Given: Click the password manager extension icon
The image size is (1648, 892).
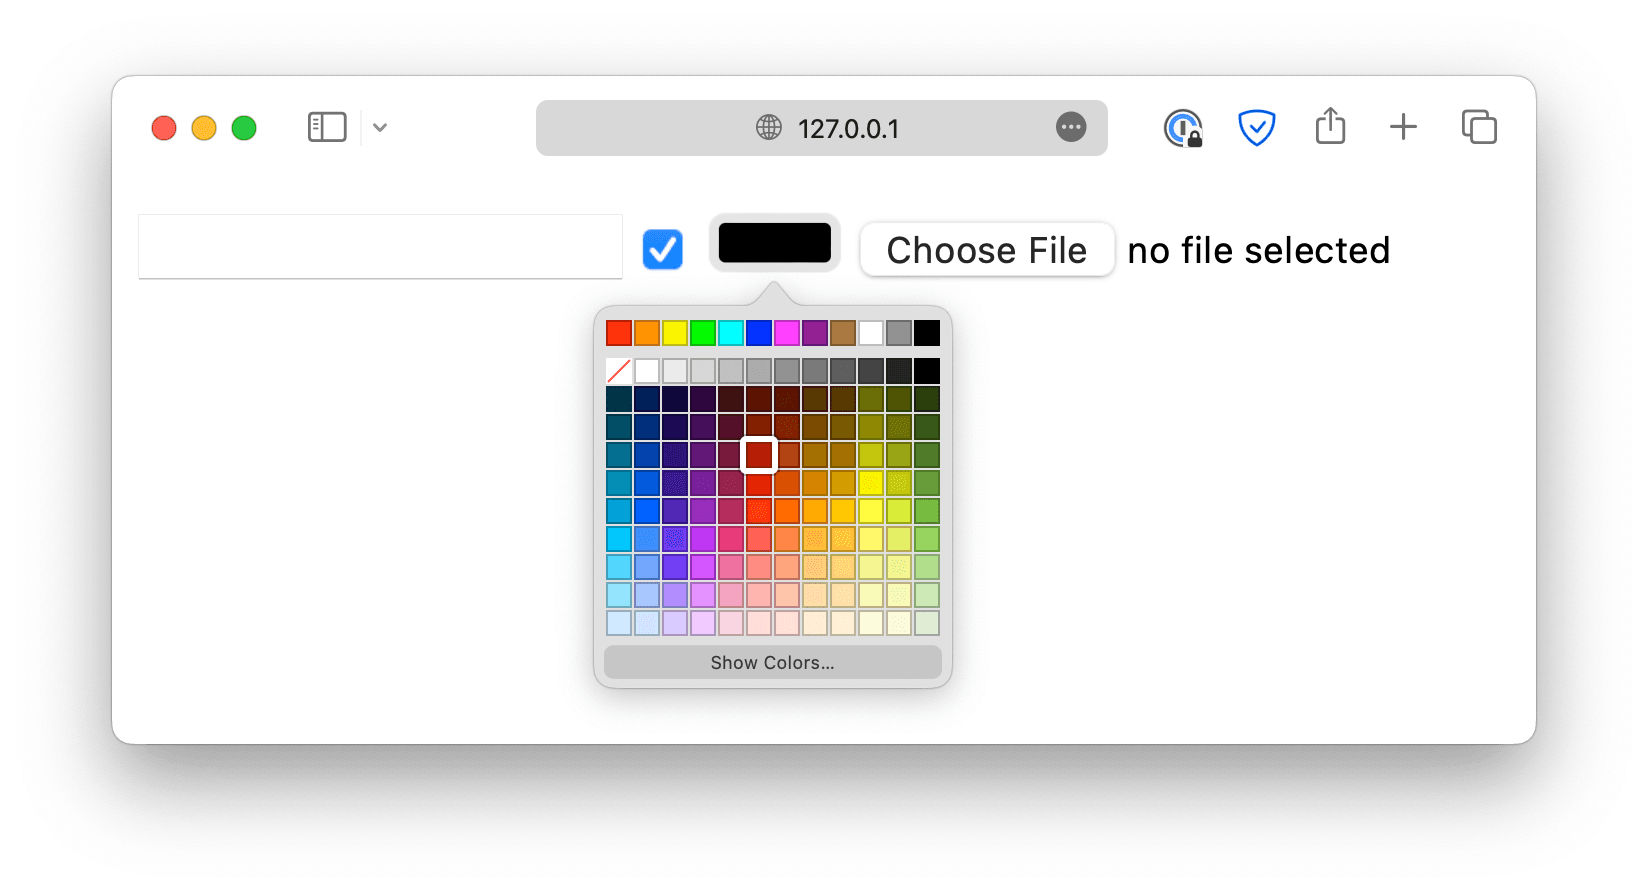Looking at the screenshot, I should [1183, 128].
